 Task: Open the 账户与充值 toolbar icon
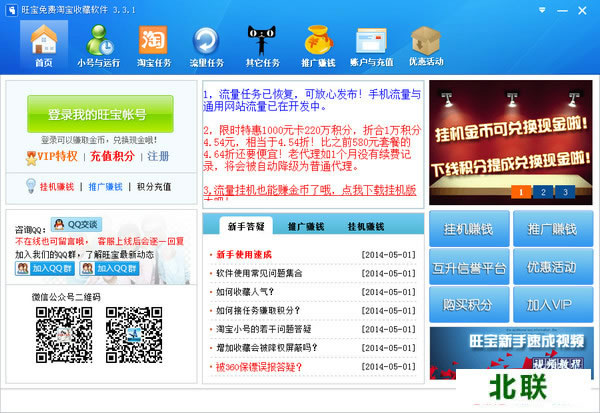tap(373, 44)
